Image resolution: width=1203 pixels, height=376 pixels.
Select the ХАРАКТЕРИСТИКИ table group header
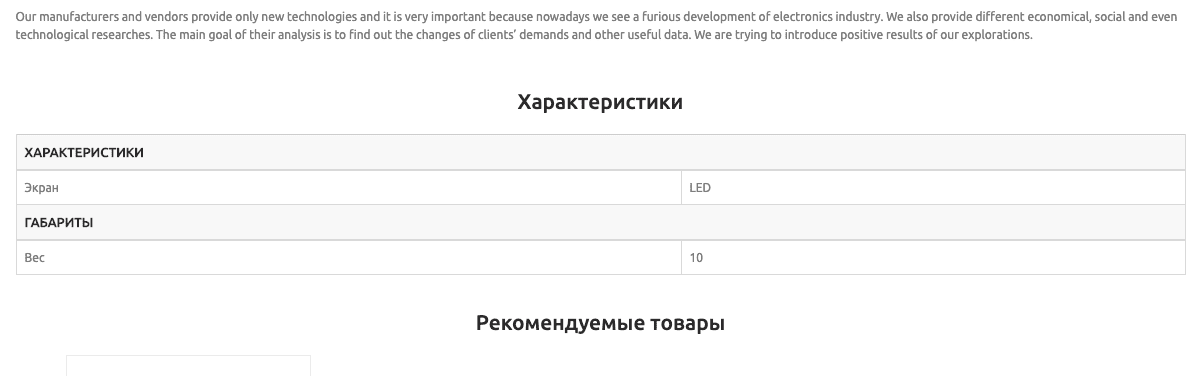tap(601, 153)
